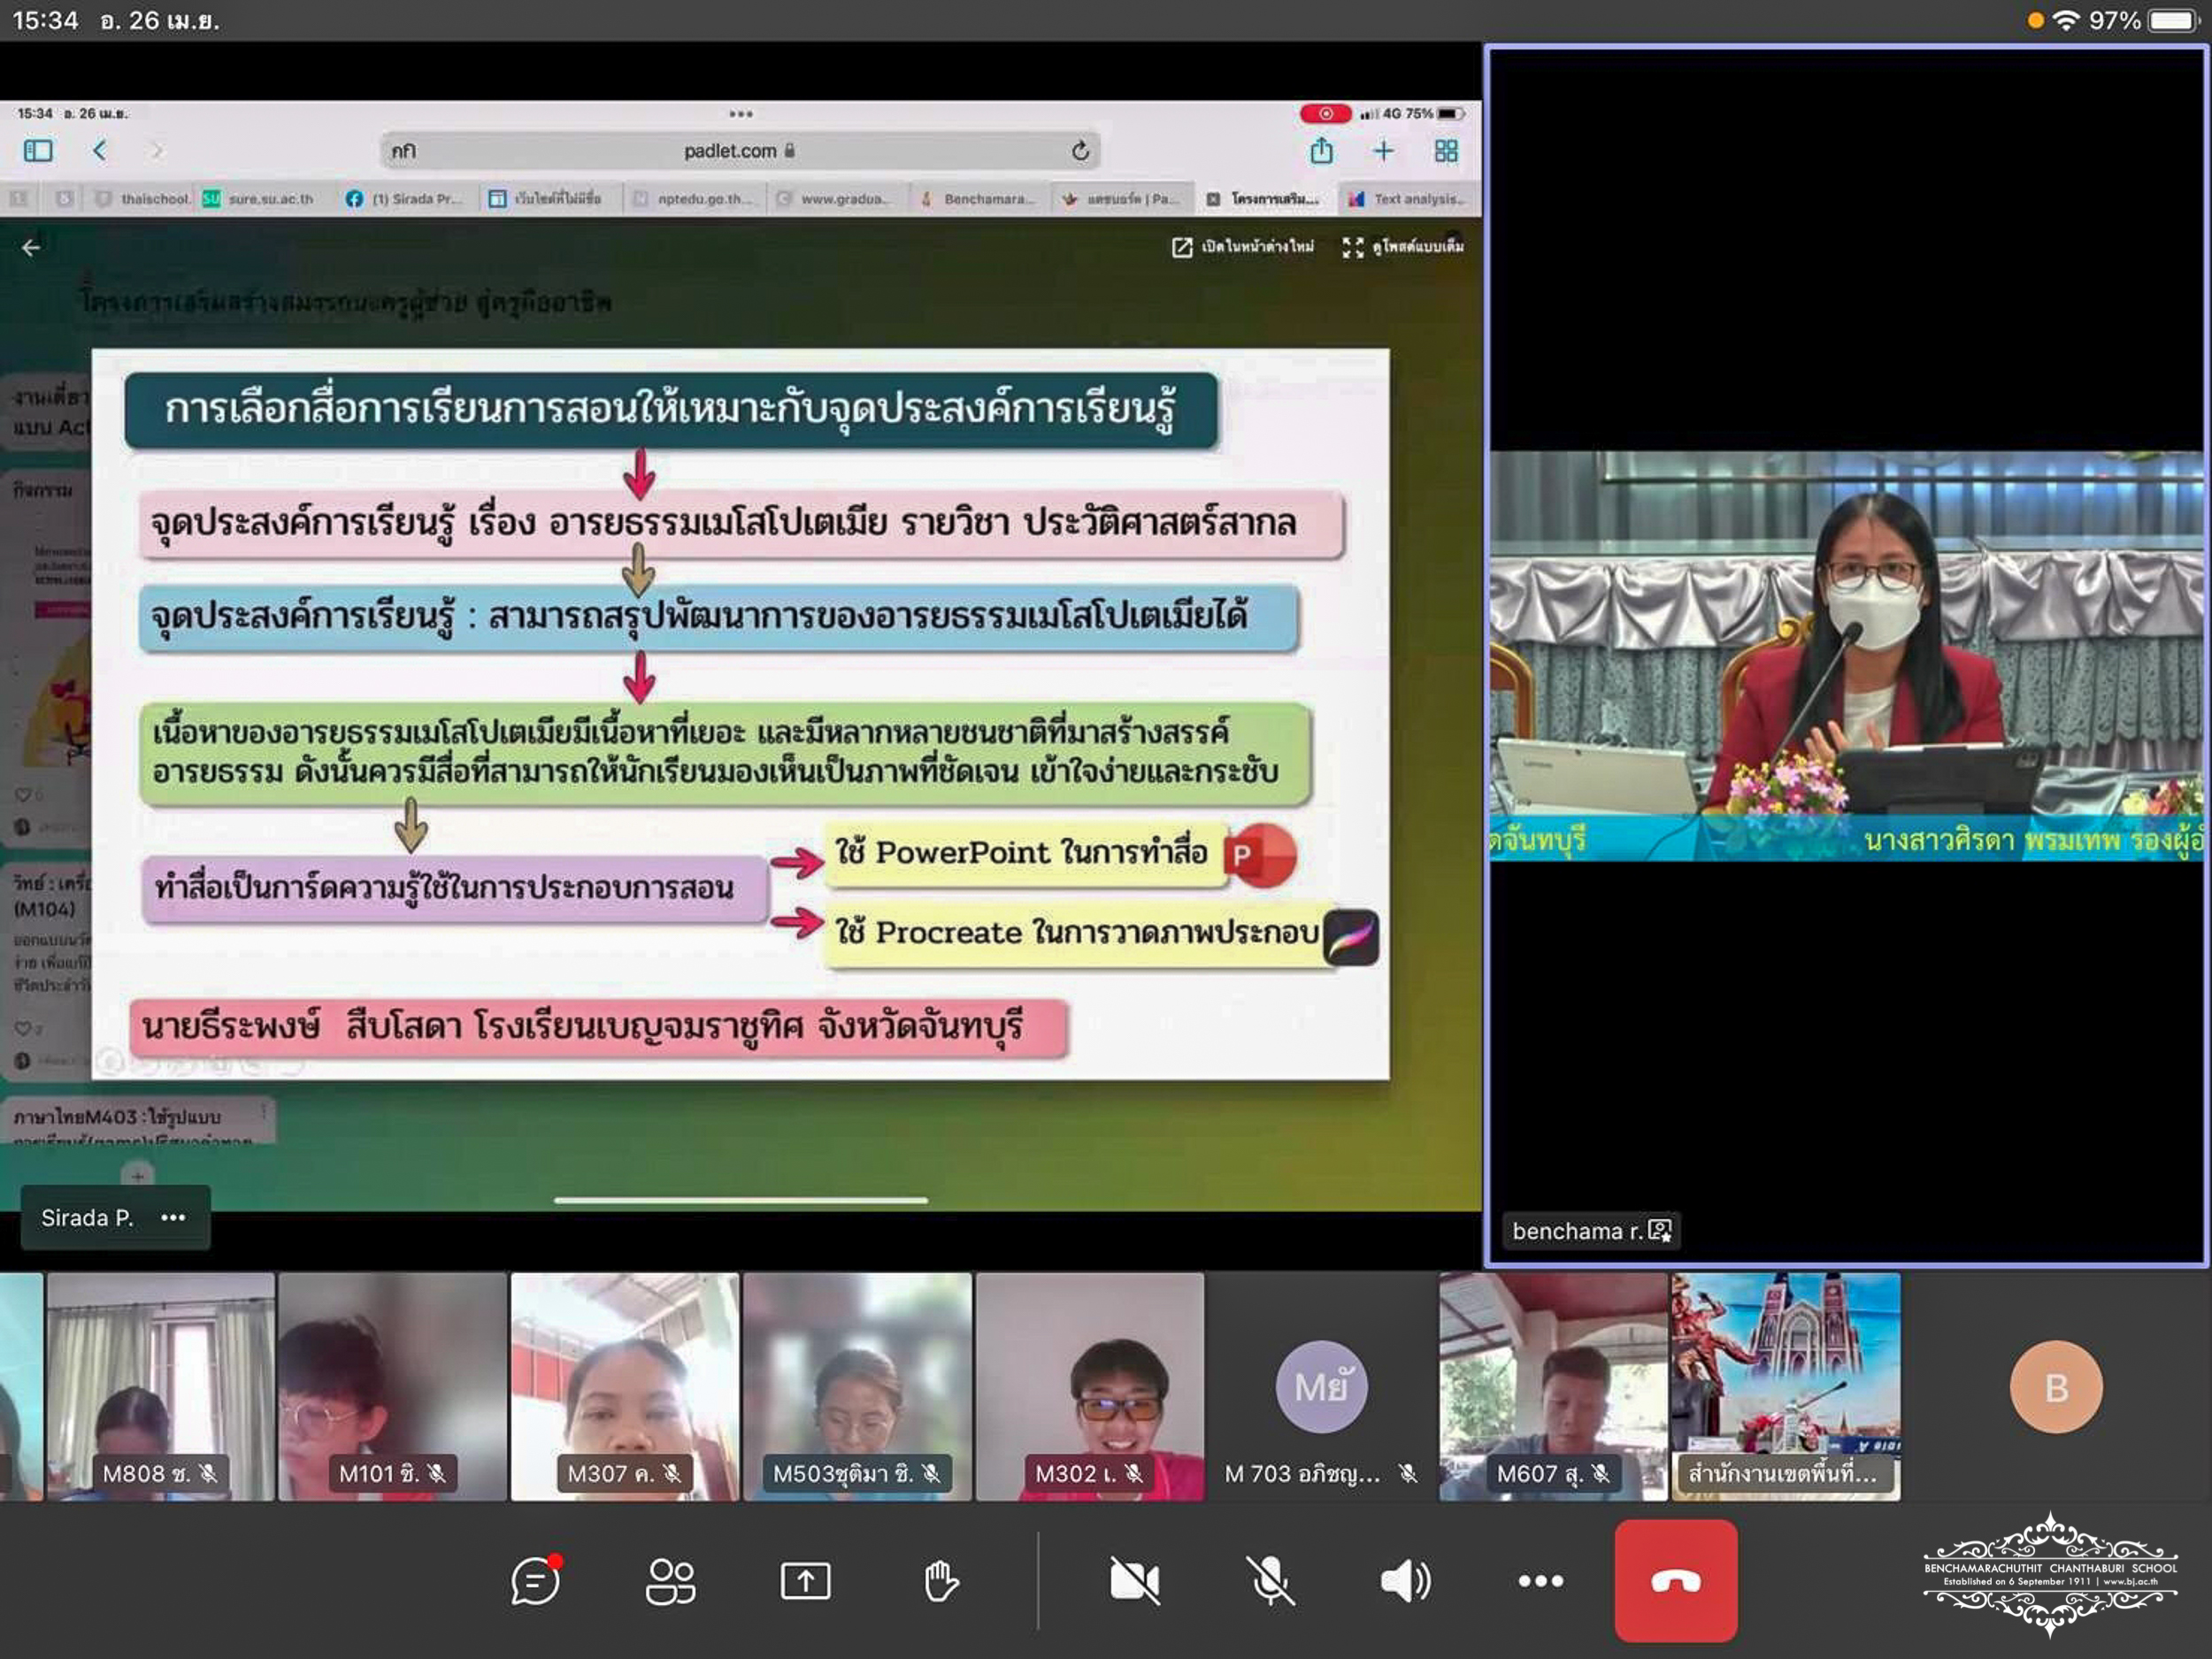Tap the screen recording red indicator
Viewport: 2212px width, 1659px height.
click(x=1325, y=113)
